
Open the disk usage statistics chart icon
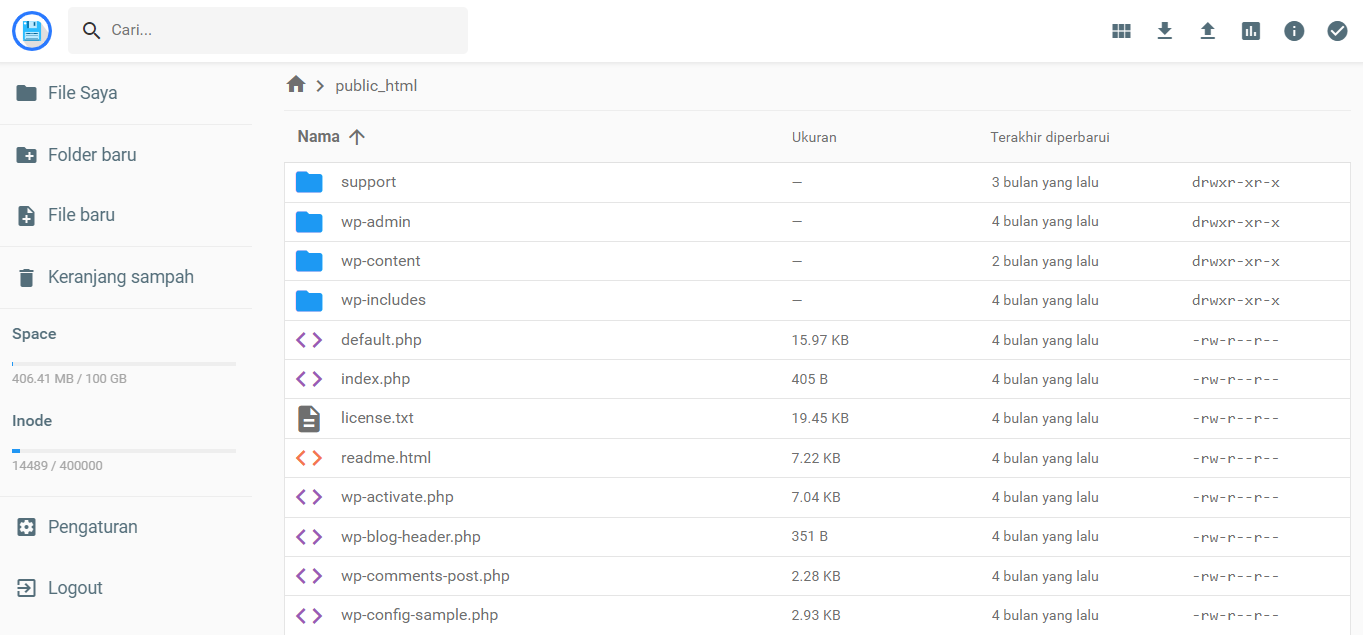point(1250,30)
